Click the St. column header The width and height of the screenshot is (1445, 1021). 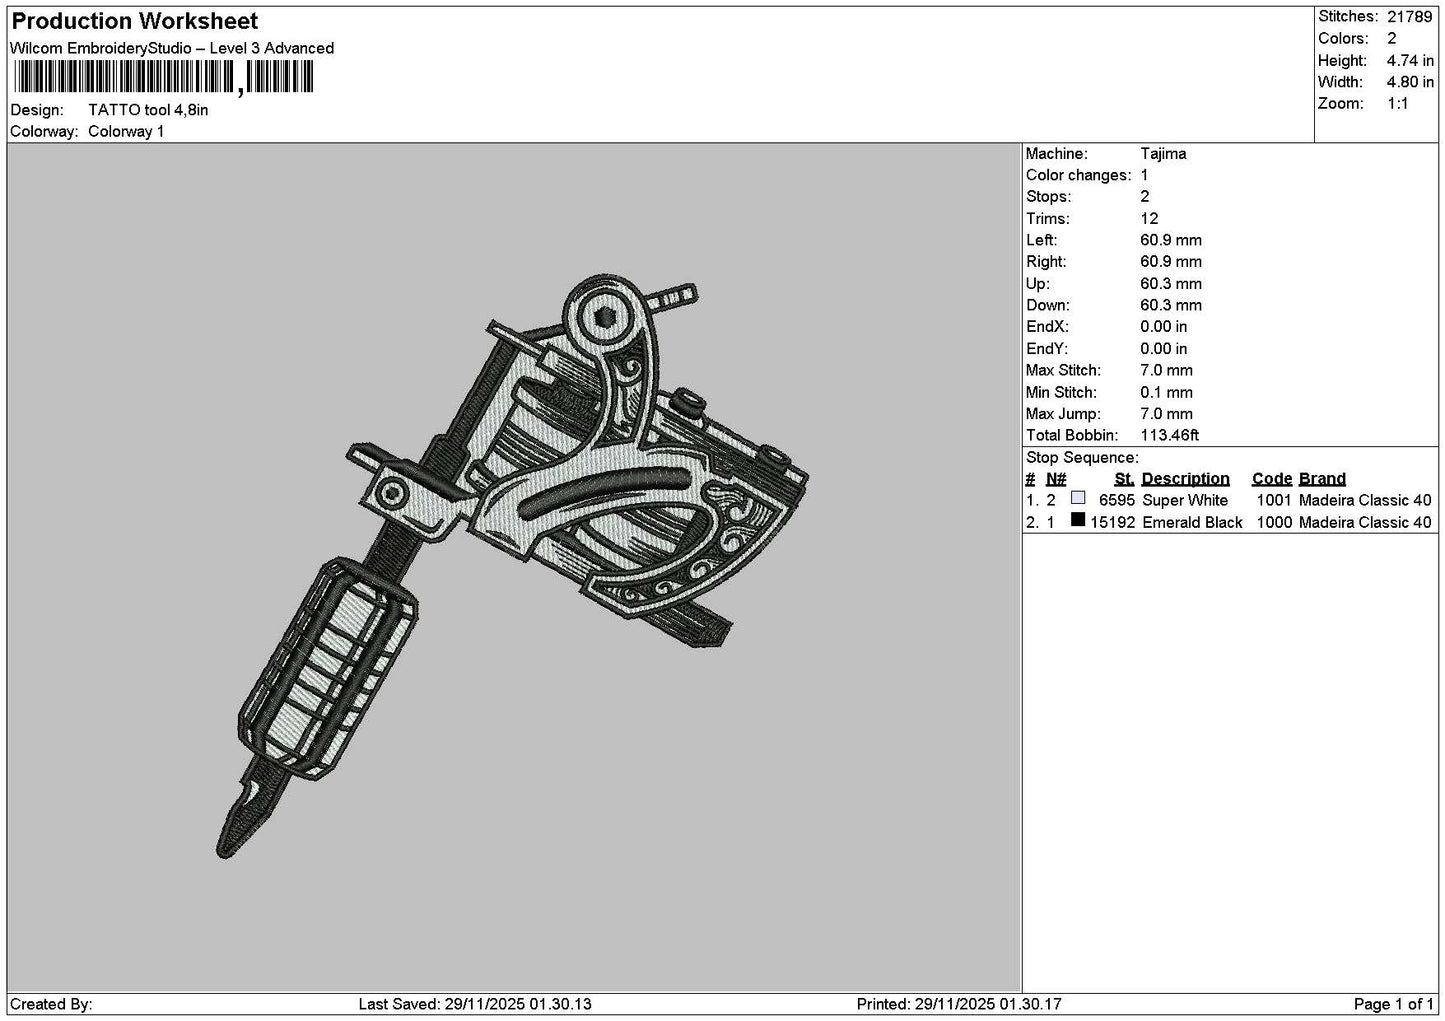point(1124,479)
